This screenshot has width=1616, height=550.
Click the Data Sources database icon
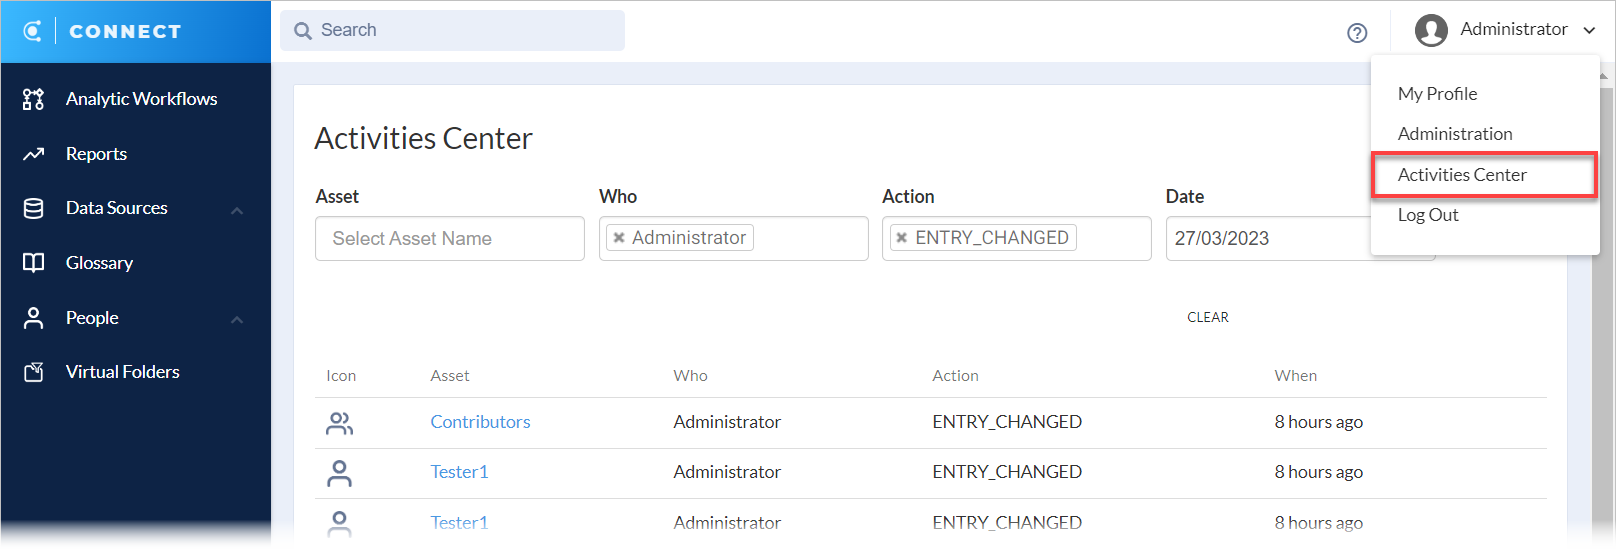(34, 208)
